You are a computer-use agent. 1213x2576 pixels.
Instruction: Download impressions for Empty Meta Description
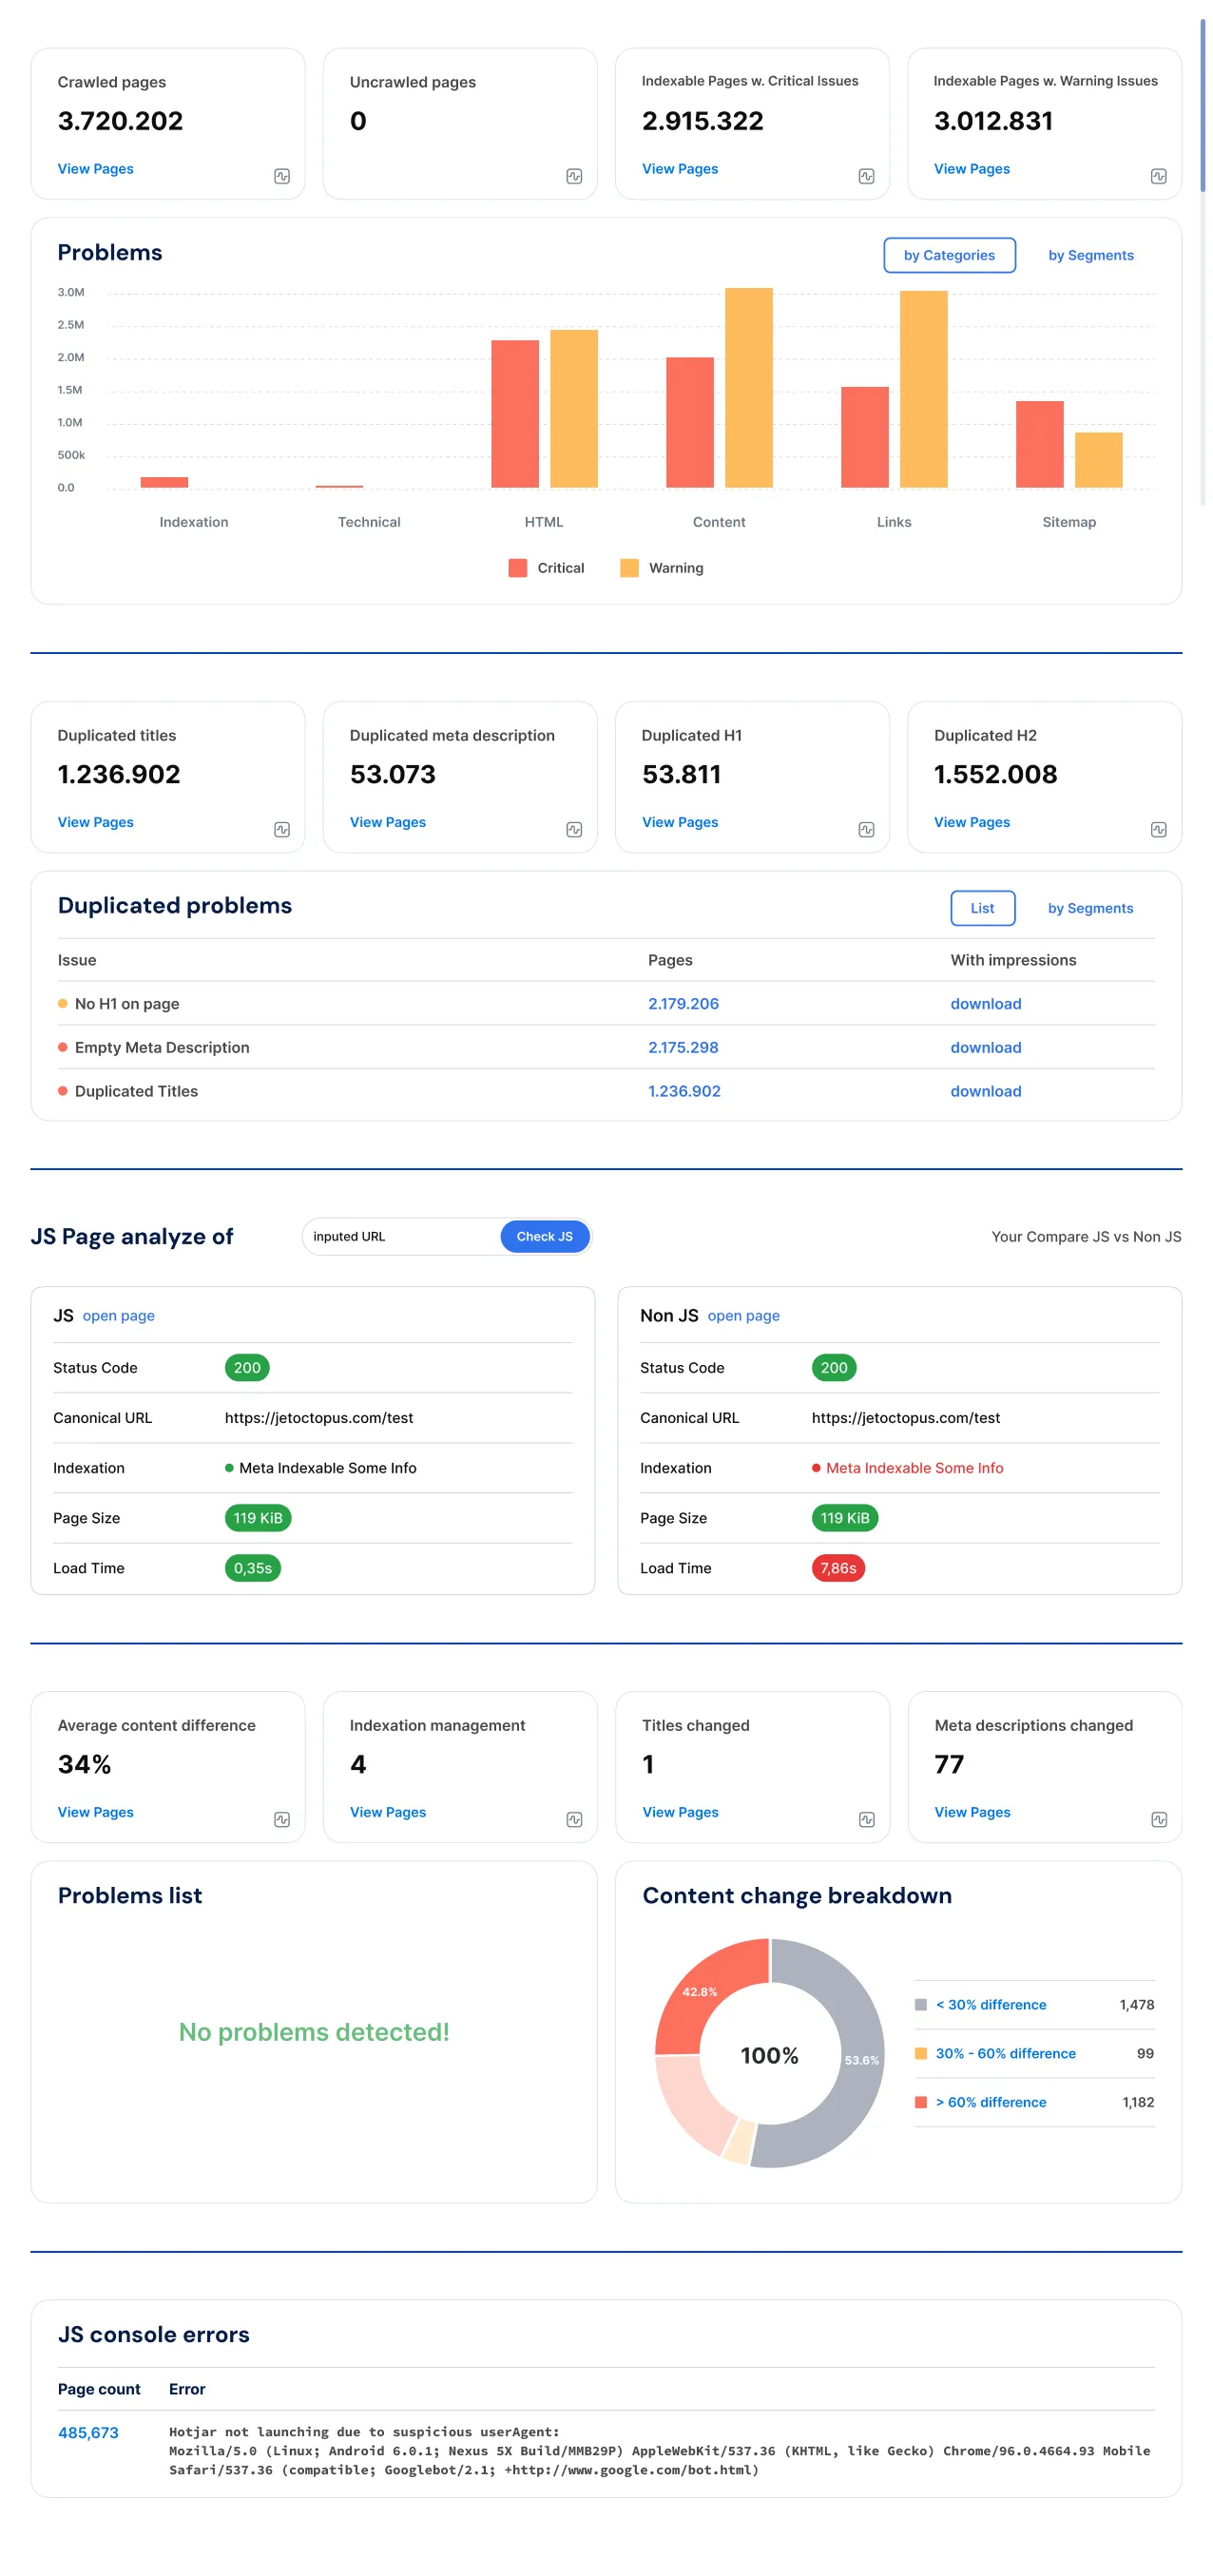coord(985,1047)
